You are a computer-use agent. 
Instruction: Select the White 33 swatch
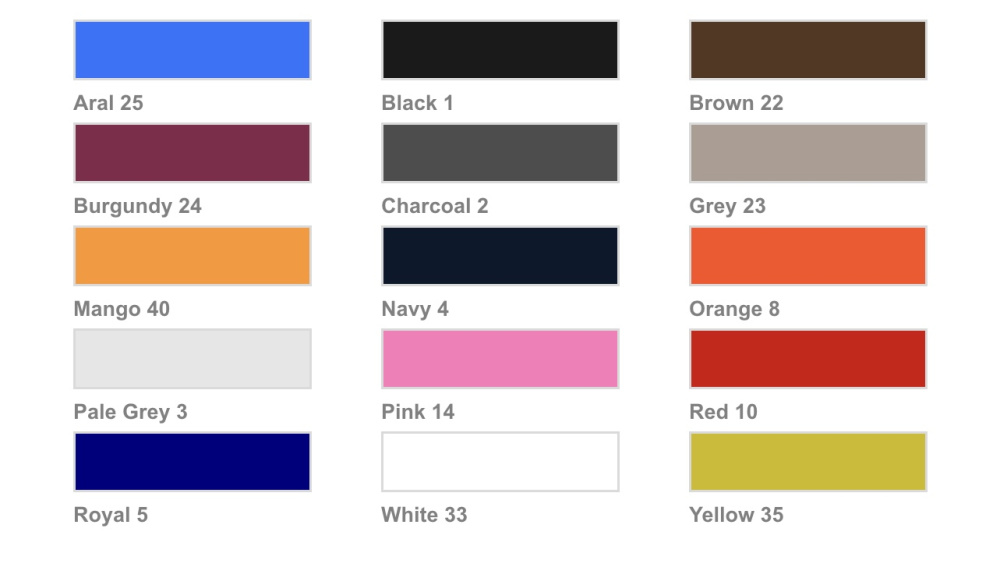tap(500, 462)
